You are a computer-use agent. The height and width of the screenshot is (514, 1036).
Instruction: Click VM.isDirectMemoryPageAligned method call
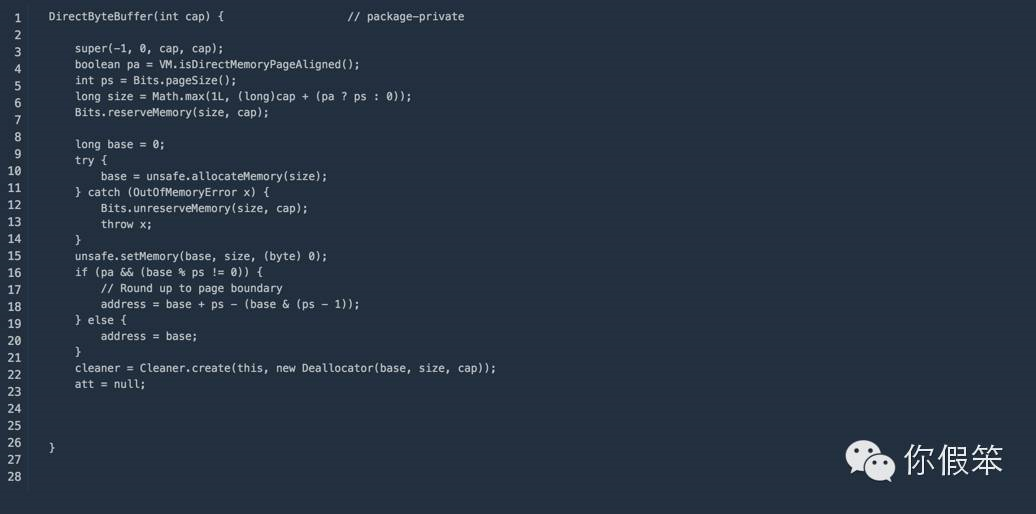(259, 64)
